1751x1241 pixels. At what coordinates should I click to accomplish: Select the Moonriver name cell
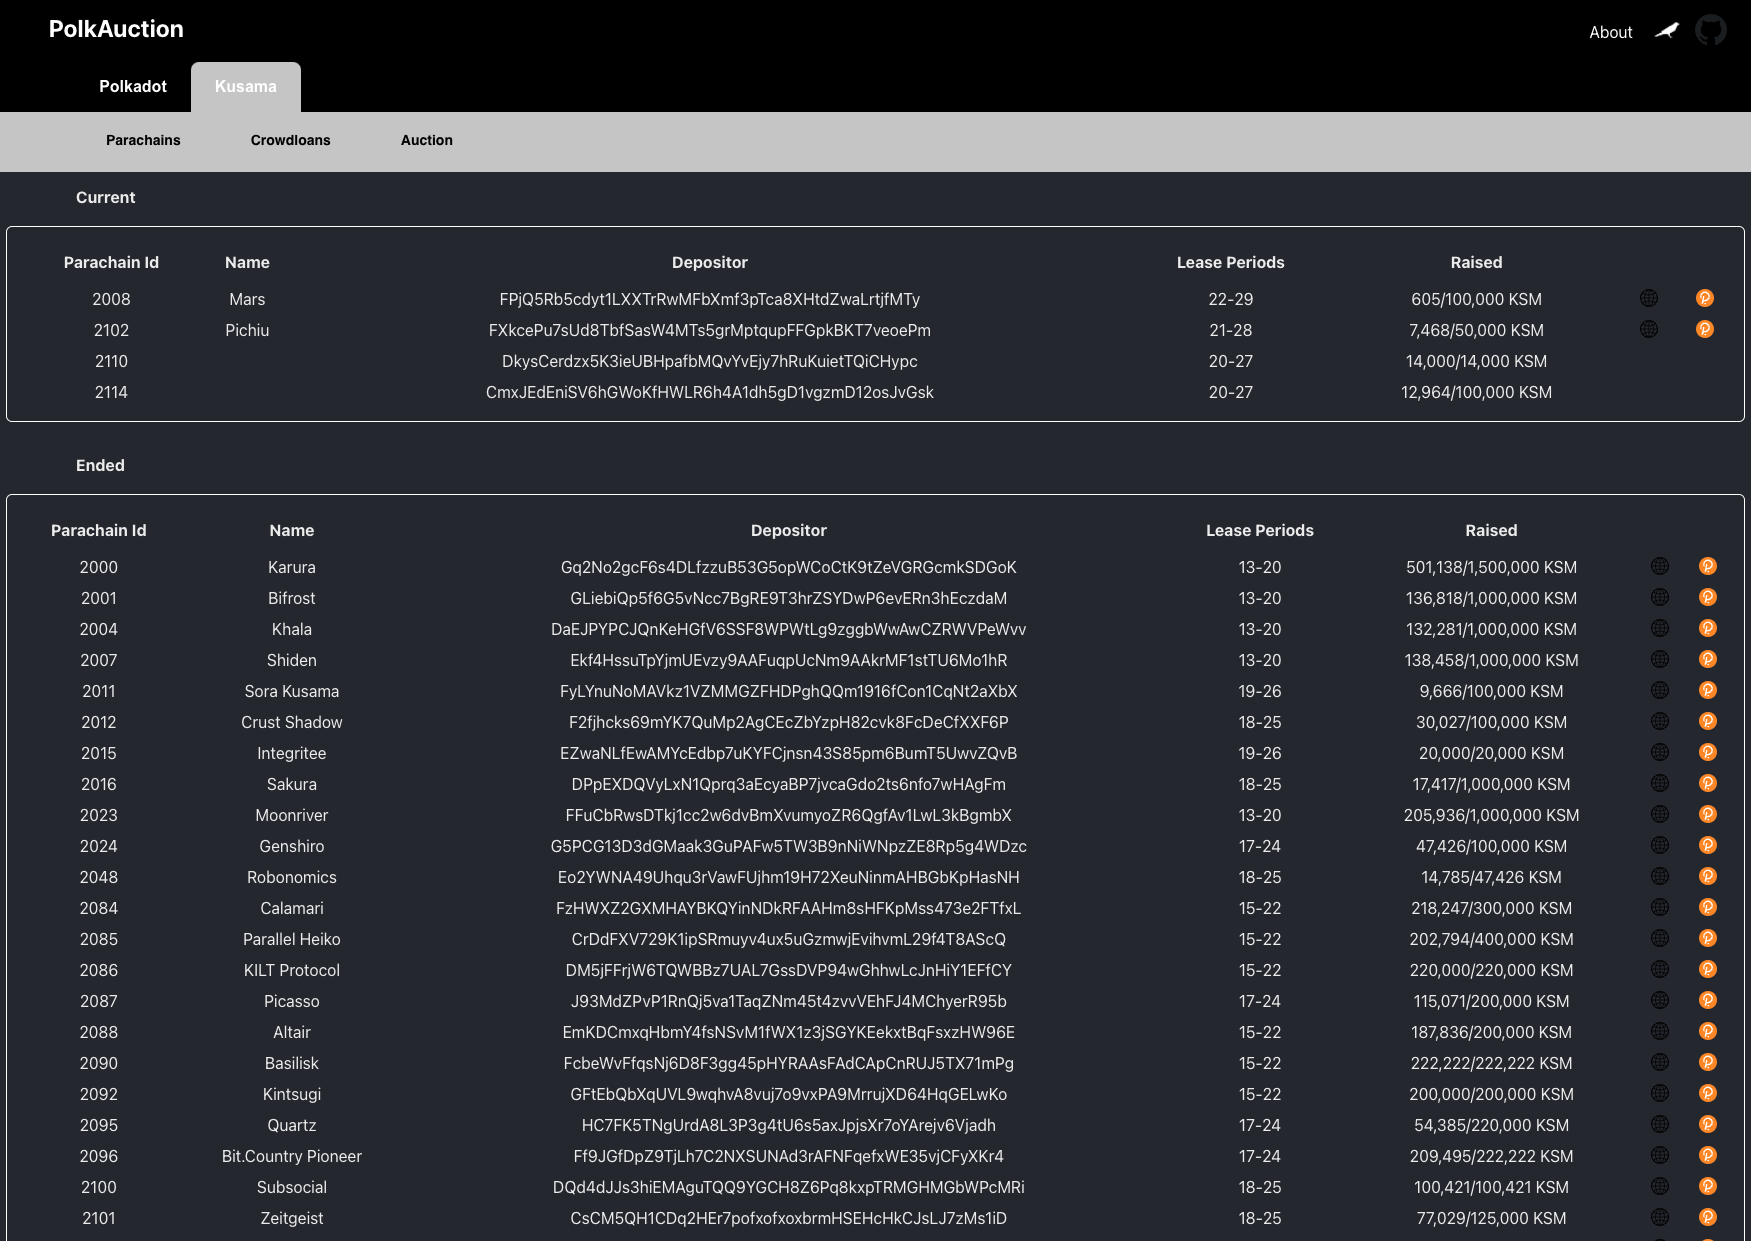292,815
